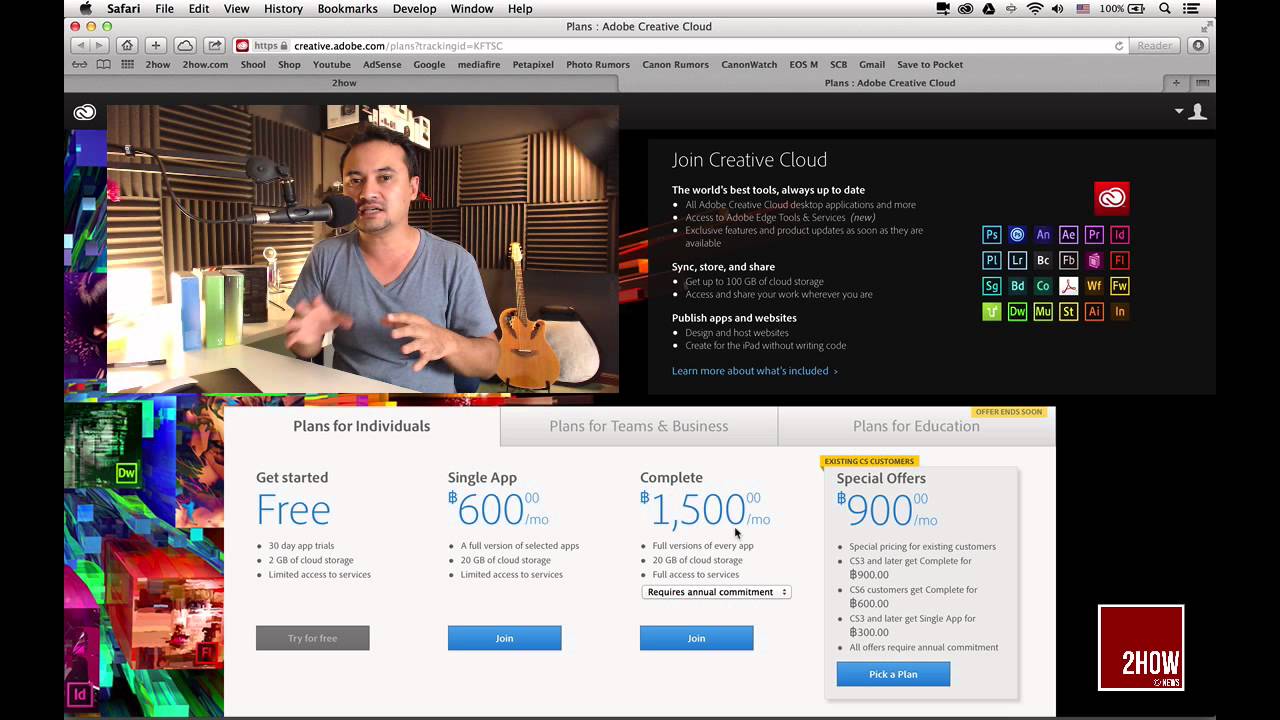Image resolution: width=1280 pixels, height=720 pixels.
Task: Click the Edge Animate An icon
Action: 1043,235
